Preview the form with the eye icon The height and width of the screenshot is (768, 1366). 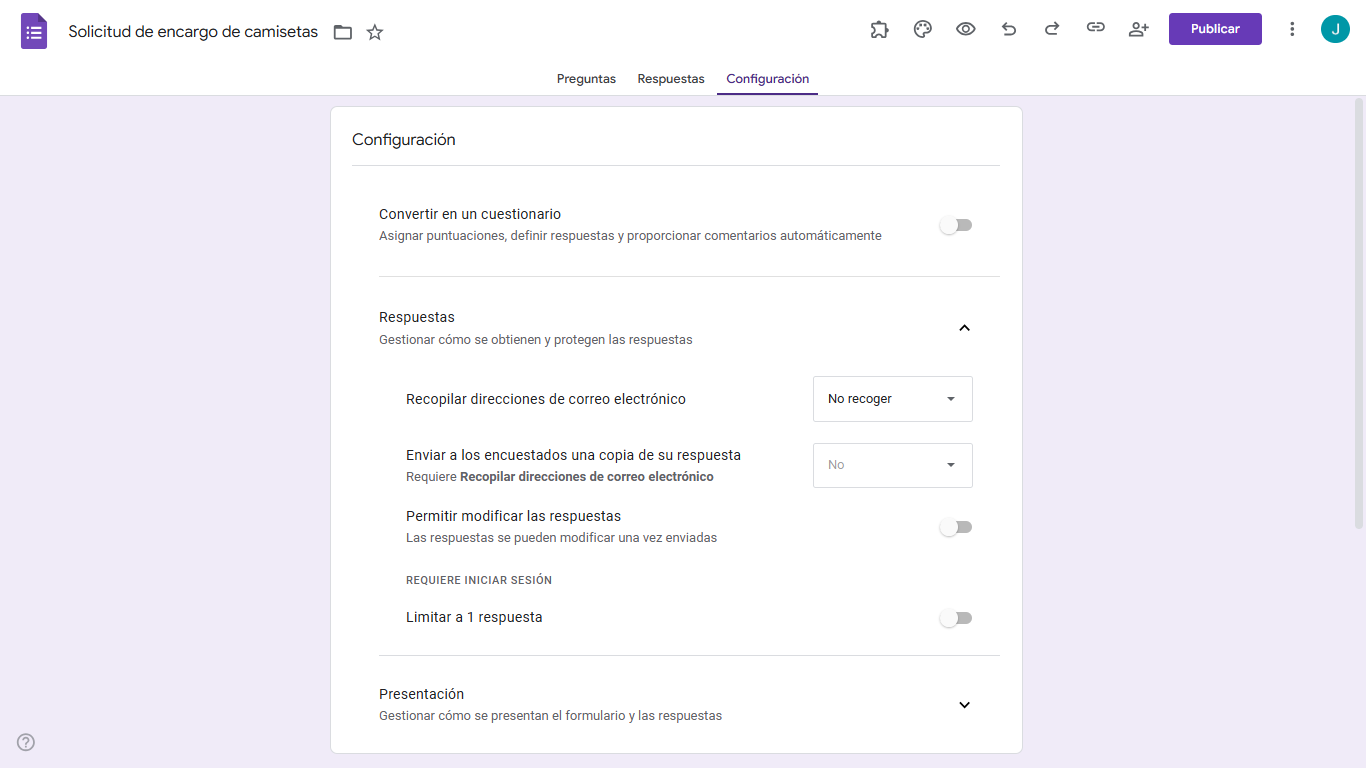[x=965, y=29]
